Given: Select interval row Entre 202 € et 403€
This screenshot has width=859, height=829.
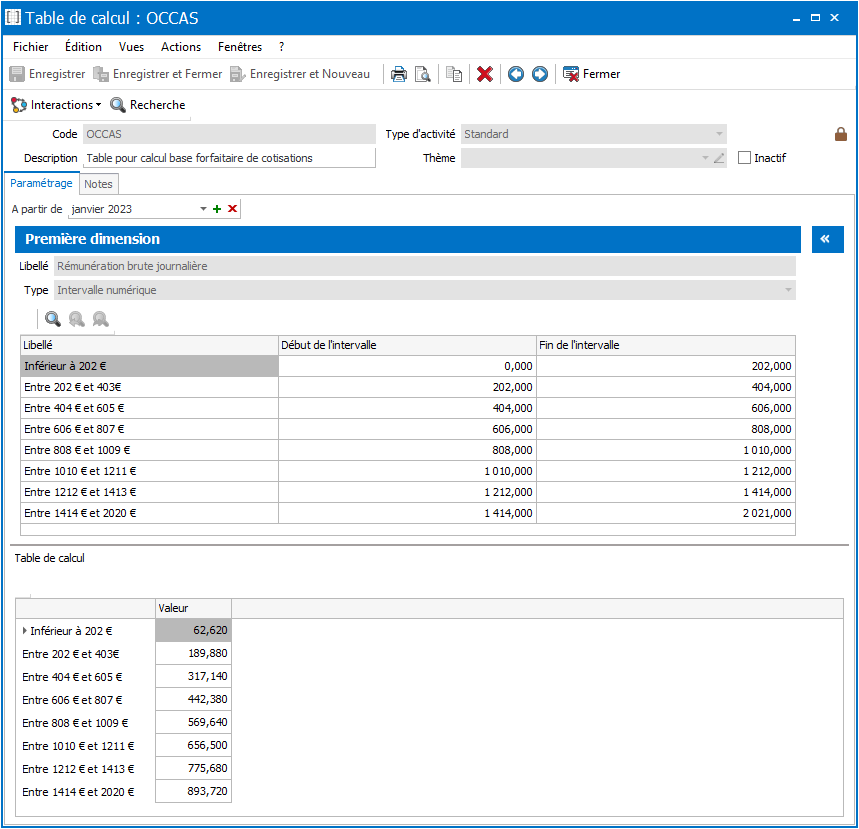Looking at the screenshot, I should (408, 387).
